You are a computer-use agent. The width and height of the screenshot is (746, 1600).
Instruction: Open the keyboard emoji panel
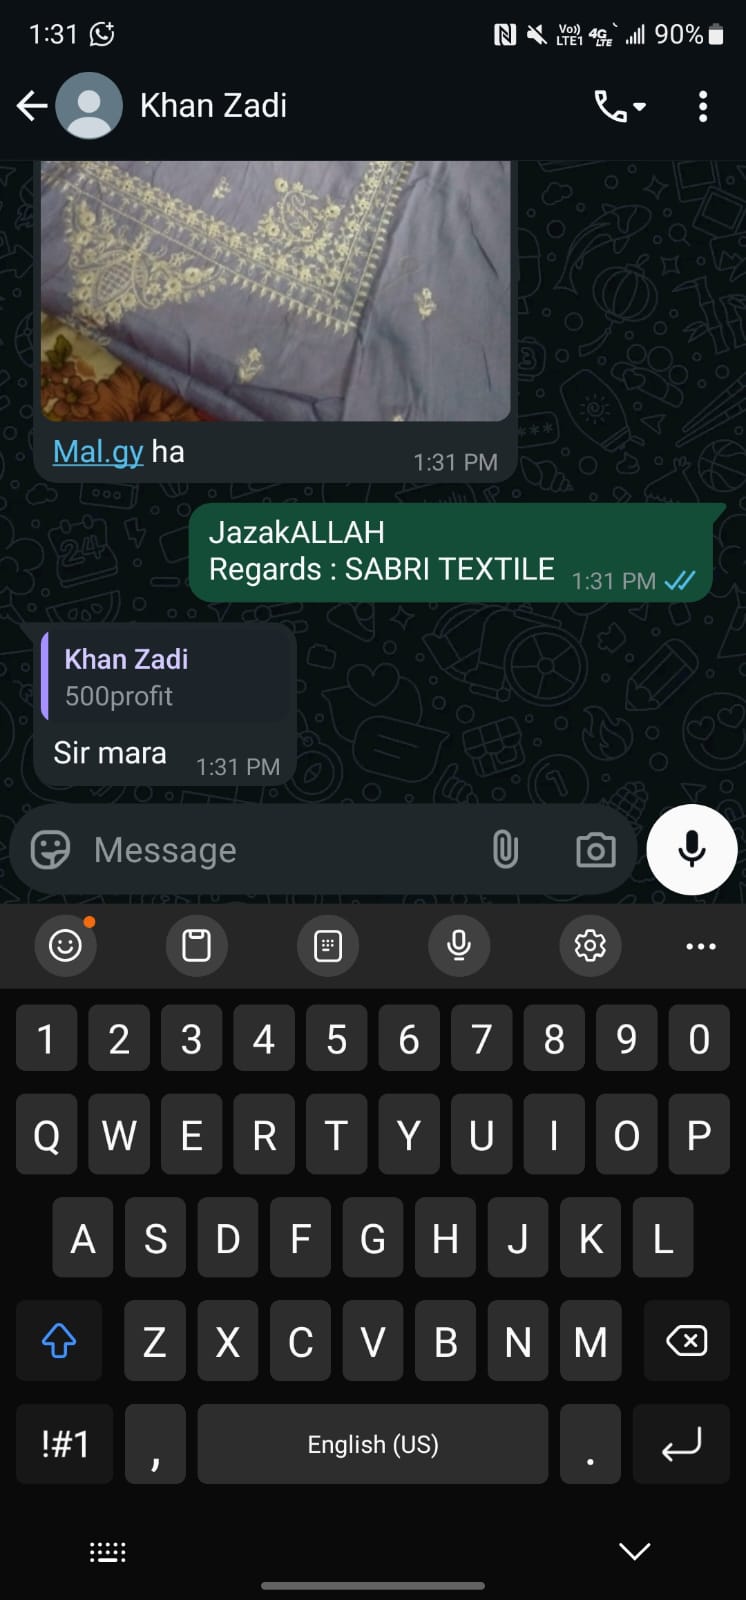click(65, 945)
